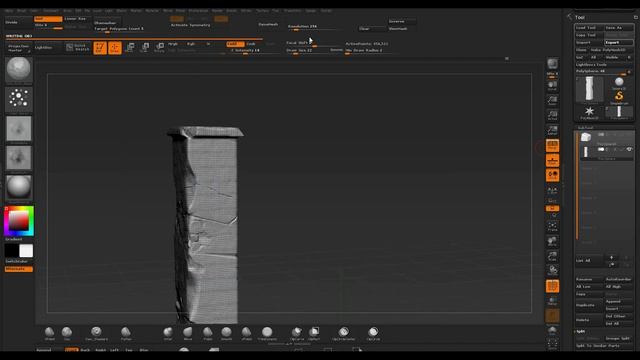
Task: Select the ClipCircleCenter brush
Action: (343, 333)
